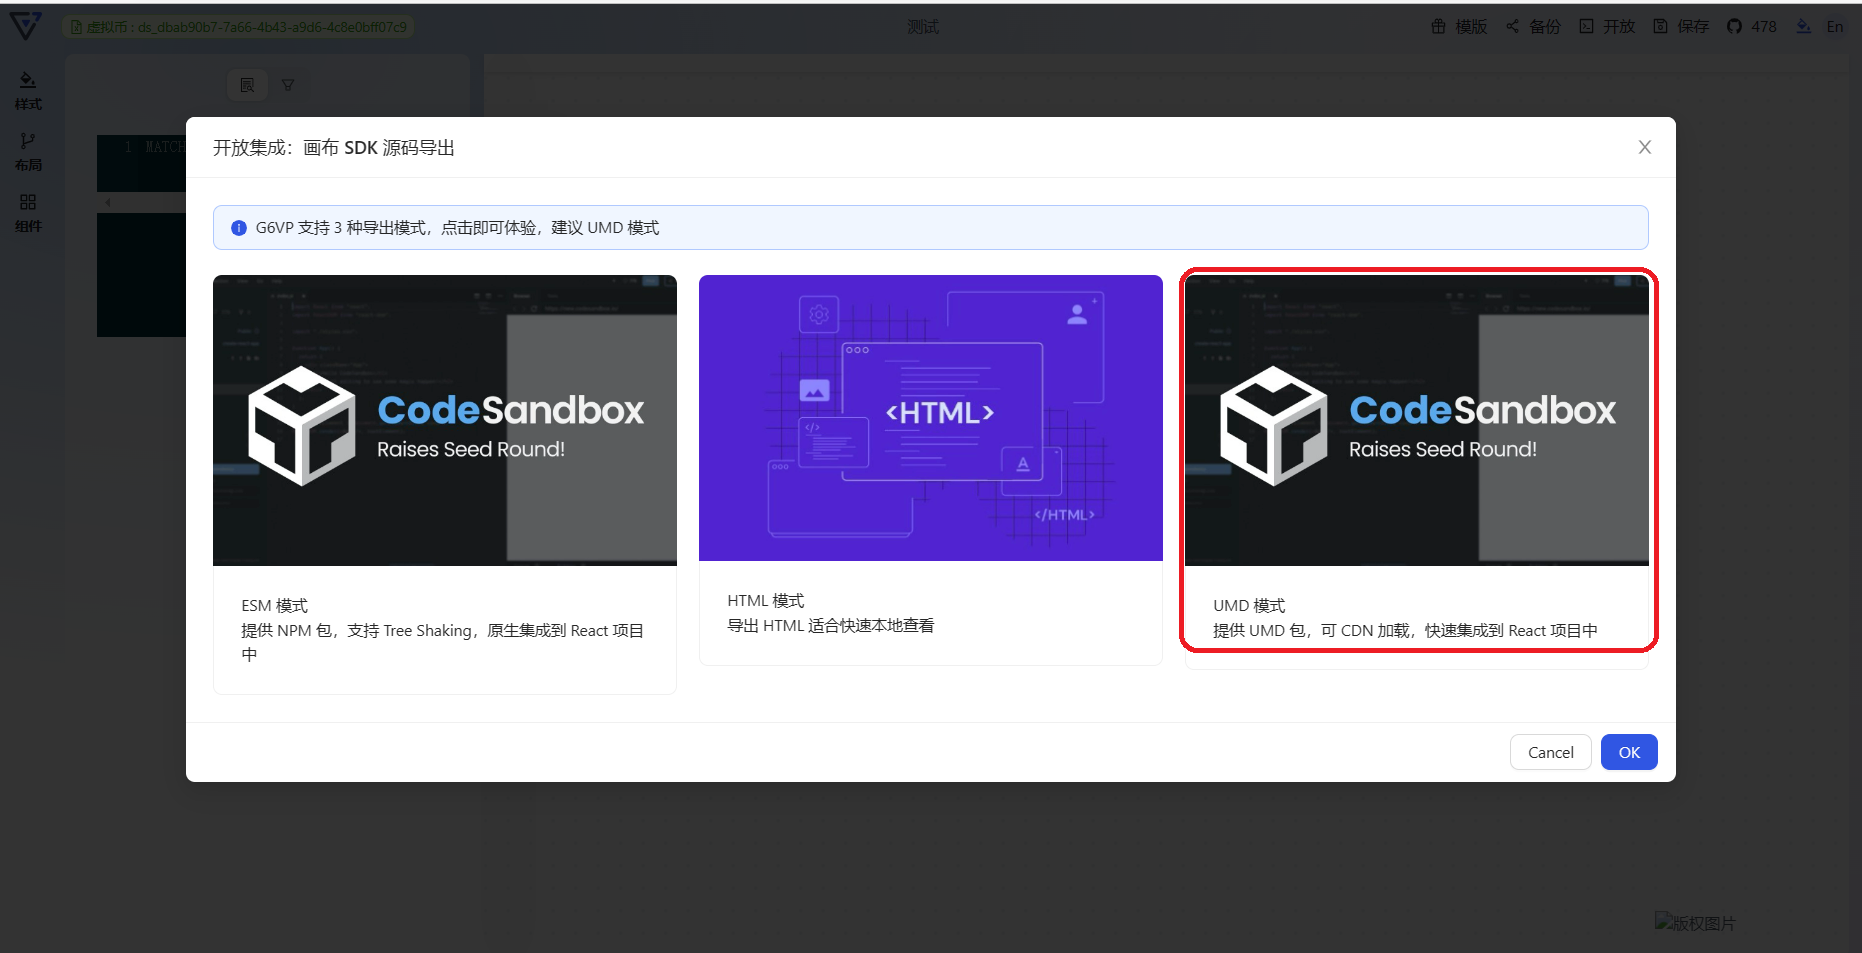Click the table view icon above the editor

pos(247,85)
